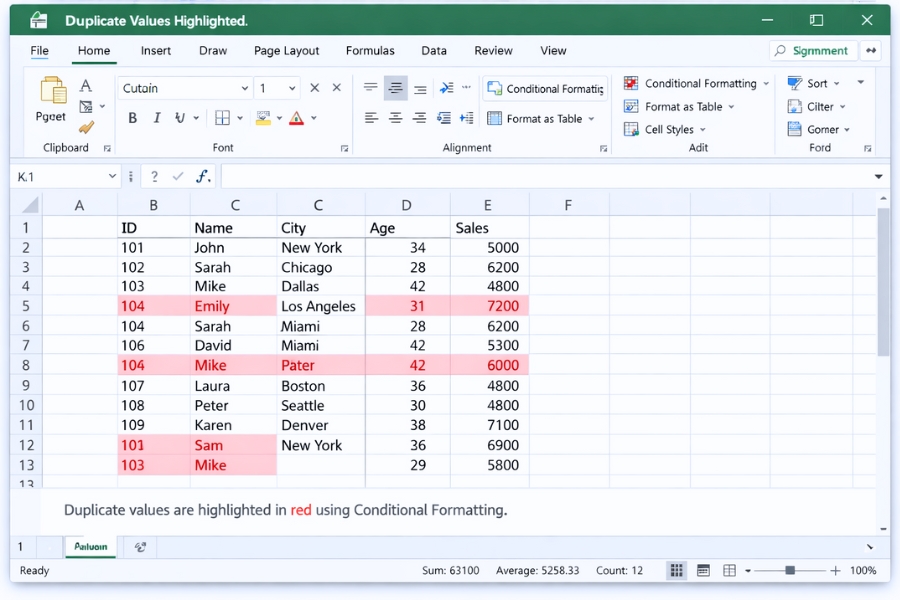Click the Normal view icon in status bar
Image resolution: width=900 pixels, height=600 pixels.
[676, 570]
